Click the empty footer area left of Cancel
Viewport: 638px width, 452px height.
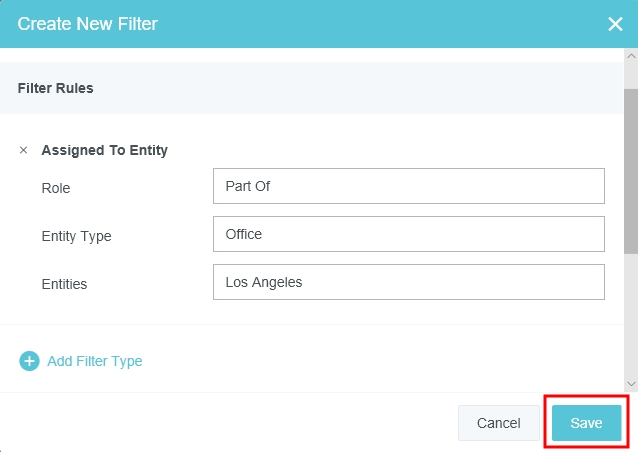click(230, 423)
